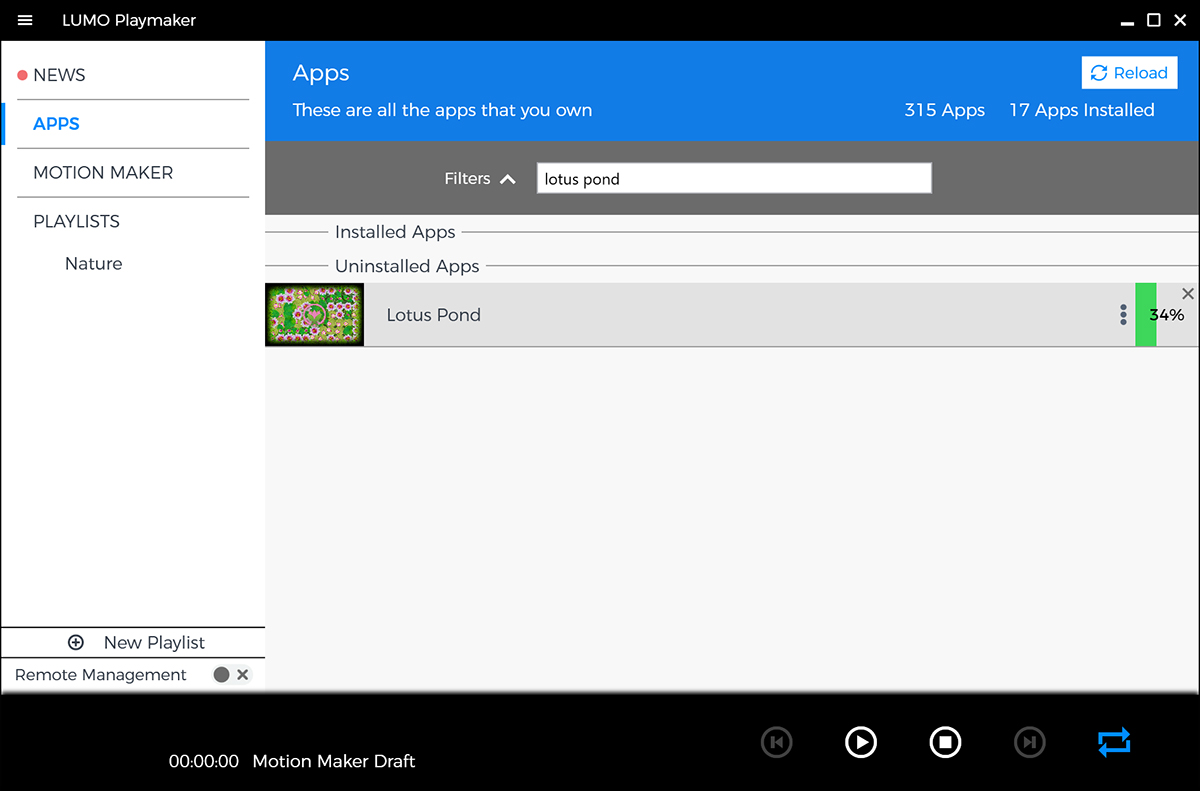This screenshot has height=791, width=1200.
Task: Click the Lotus Pond download progress bar
Action: pos(1160,316)
